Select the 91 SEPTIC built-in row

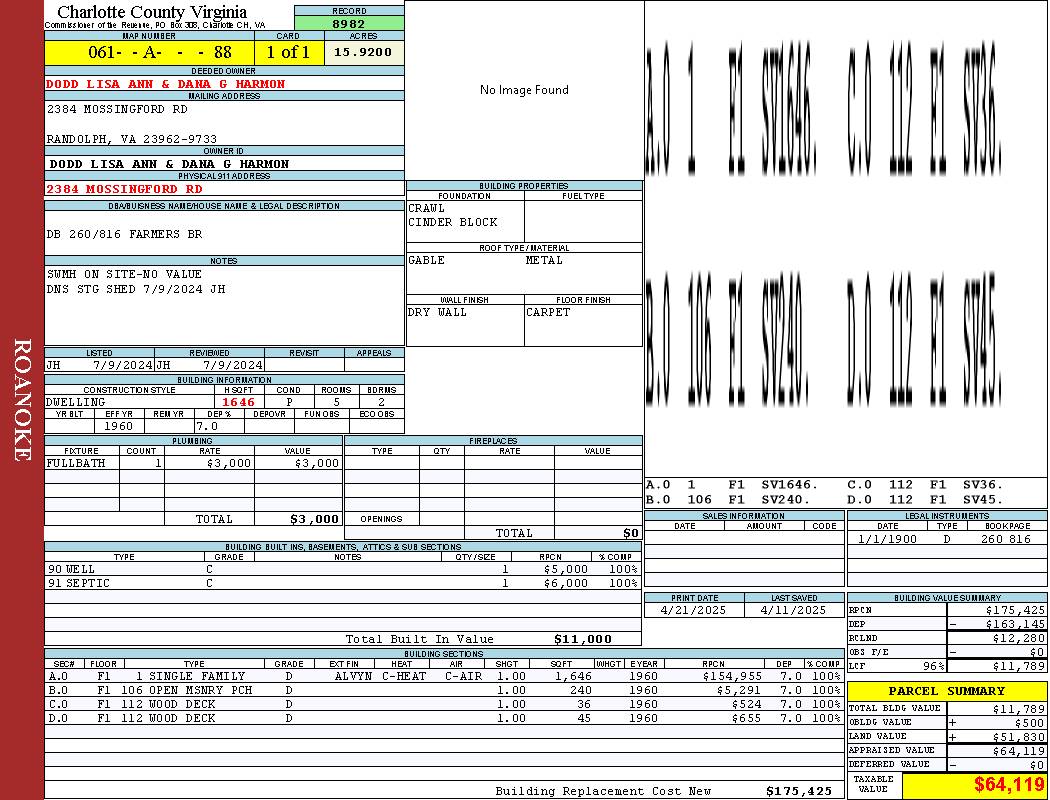pos(343,584)
